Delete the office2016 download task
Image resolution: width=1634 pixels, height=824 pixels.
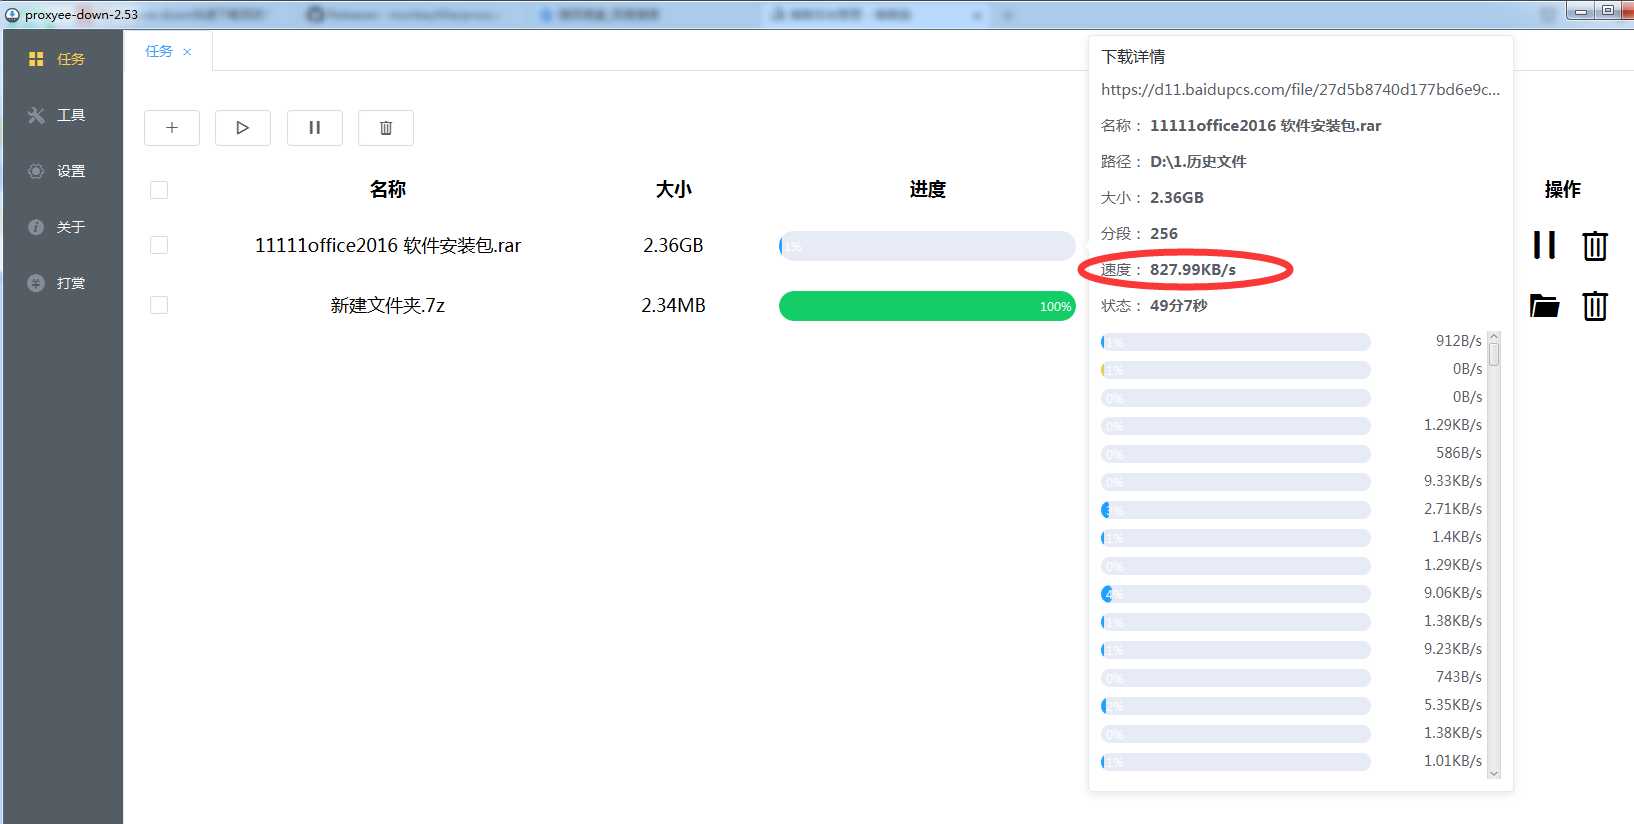point(1595,245)
